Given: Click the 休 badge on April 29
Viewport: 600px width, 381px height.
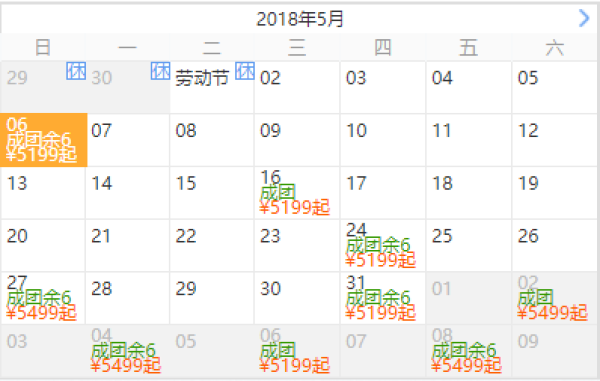Looking at the screenshot, I should pyautogui.click(x=76, y=71).
